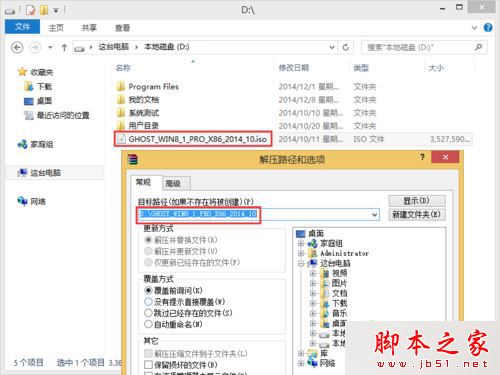The width and height of the screenshot is (500, 375).
Task: Open quick access toolbar customize dropdown
Action: [x=56, y=11]
